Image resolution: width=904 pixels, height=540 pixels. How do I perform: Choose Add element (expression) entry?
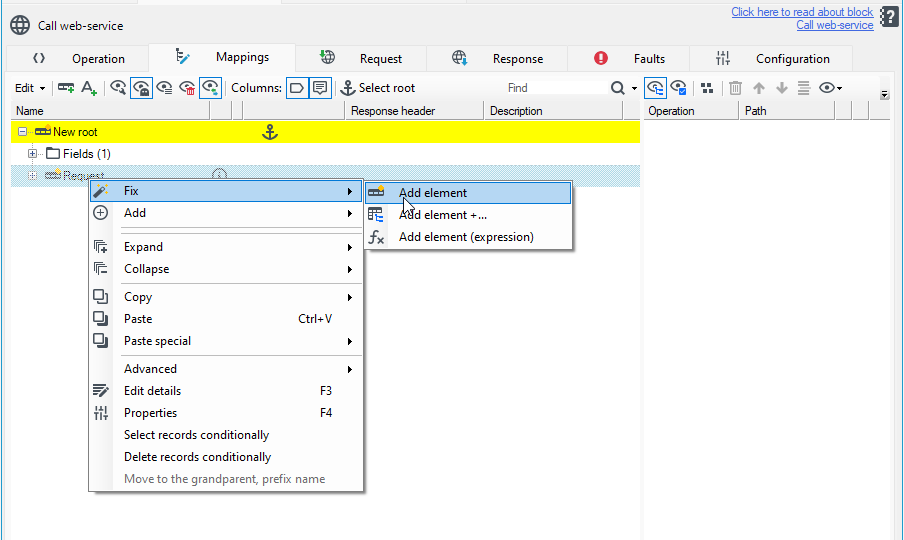468,237
